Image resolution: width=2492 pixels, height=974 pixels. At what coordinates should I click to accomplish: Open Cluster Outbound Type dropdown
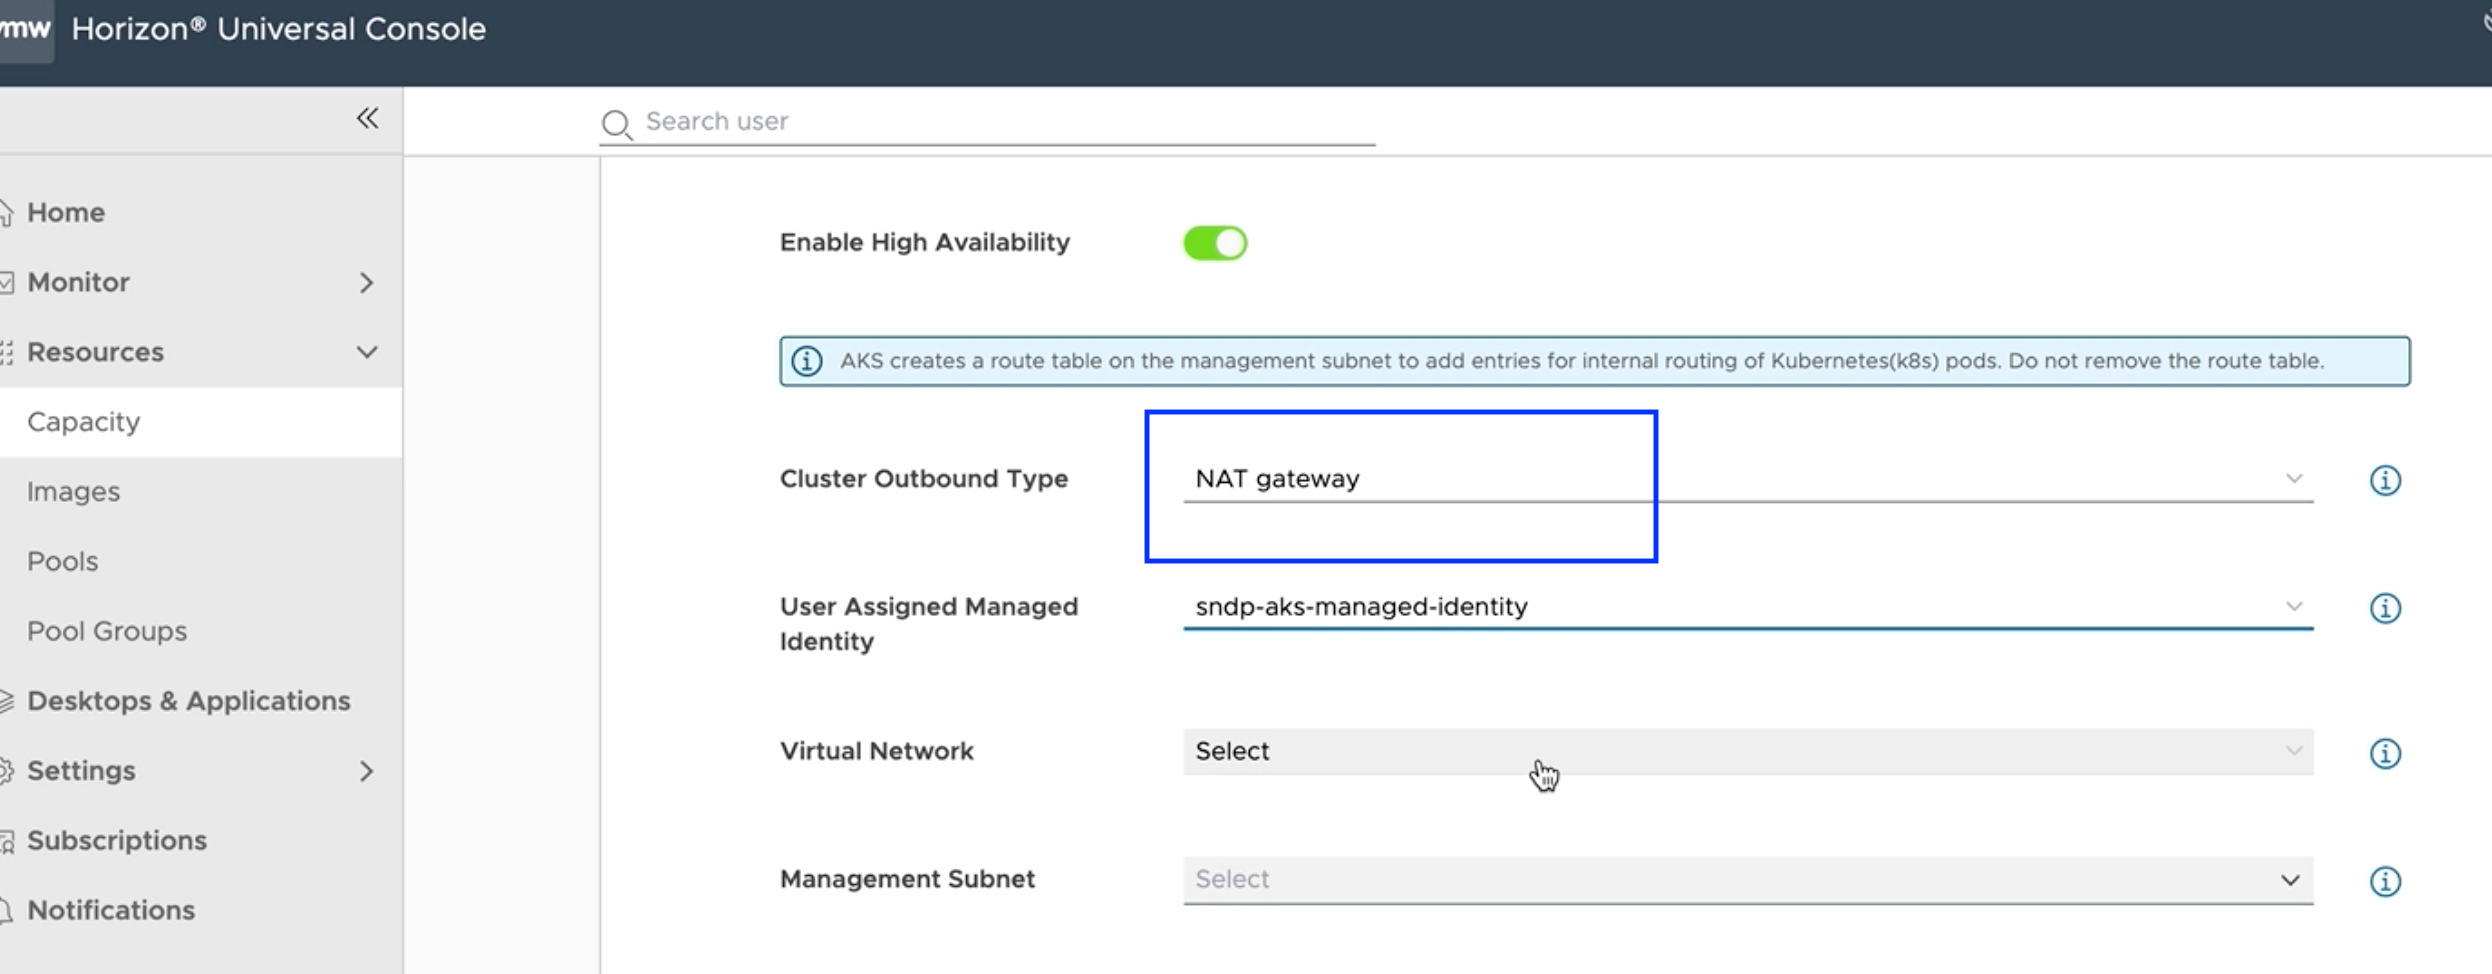pyautogui.click(x=1748, y=479)
